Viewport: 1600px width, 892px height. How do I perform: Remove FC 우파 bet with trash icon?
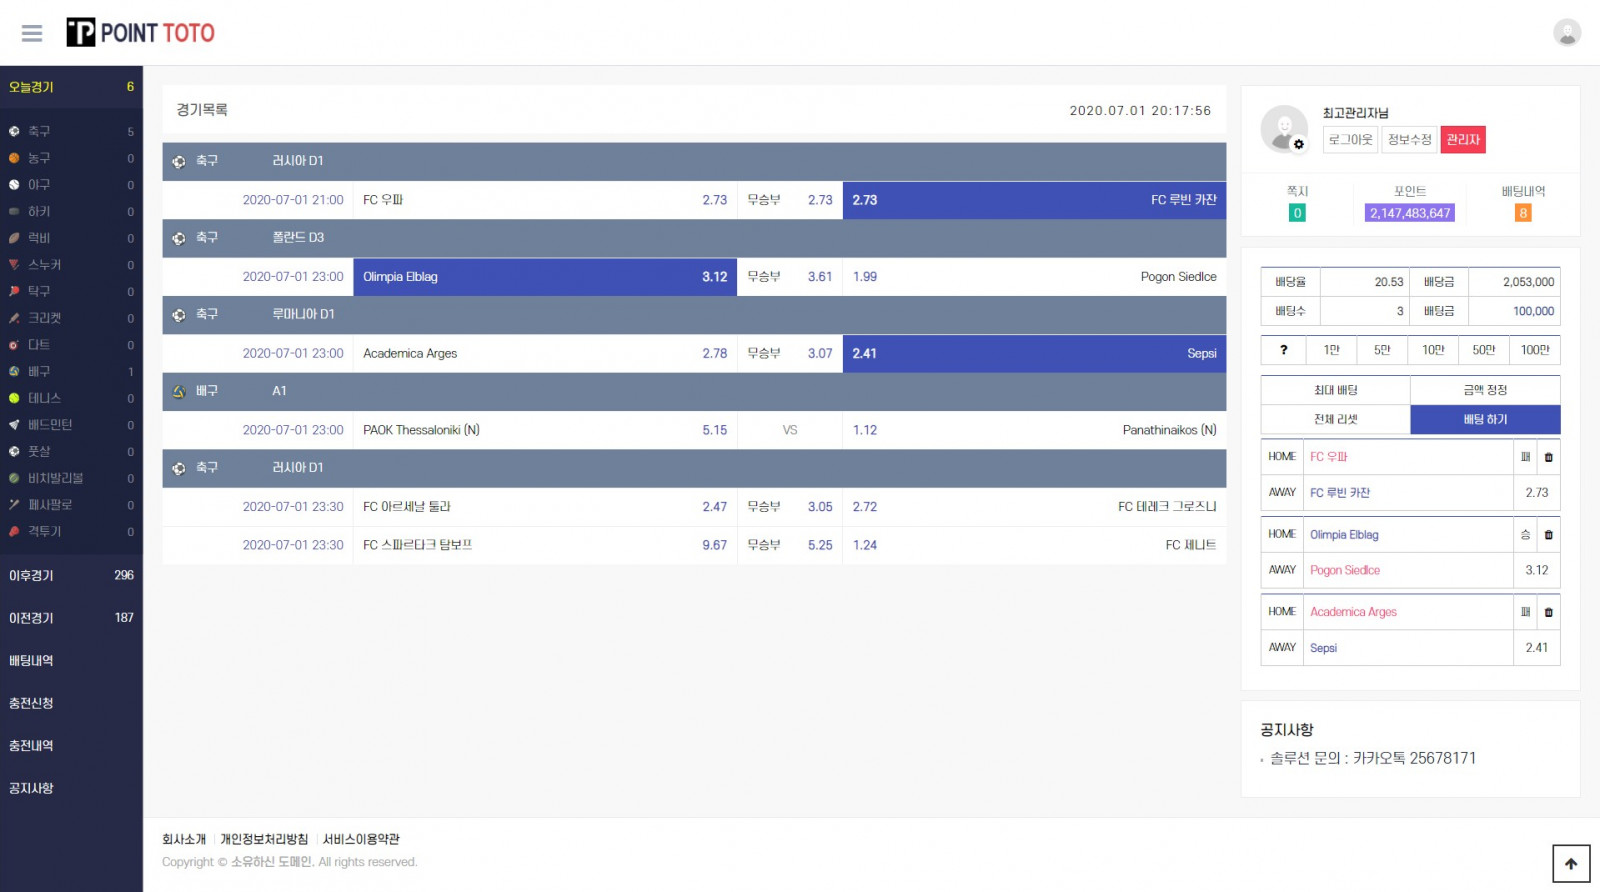point(1548,457)
